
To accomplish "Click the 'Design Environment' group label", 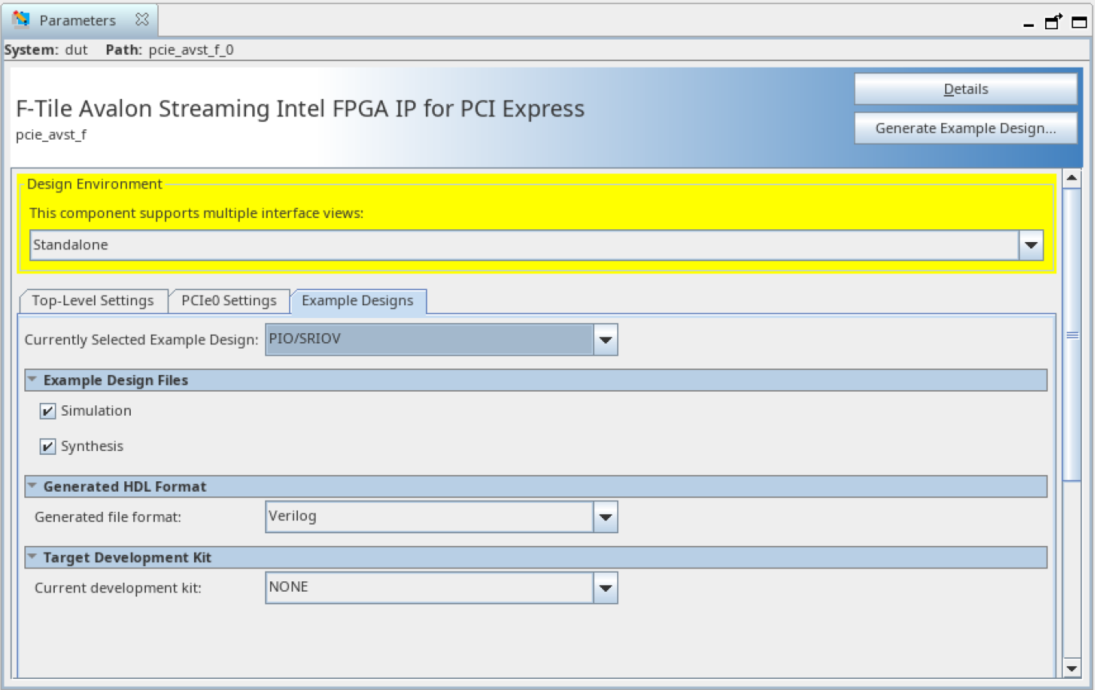I will pyautogui.click(x=94, y=184).
